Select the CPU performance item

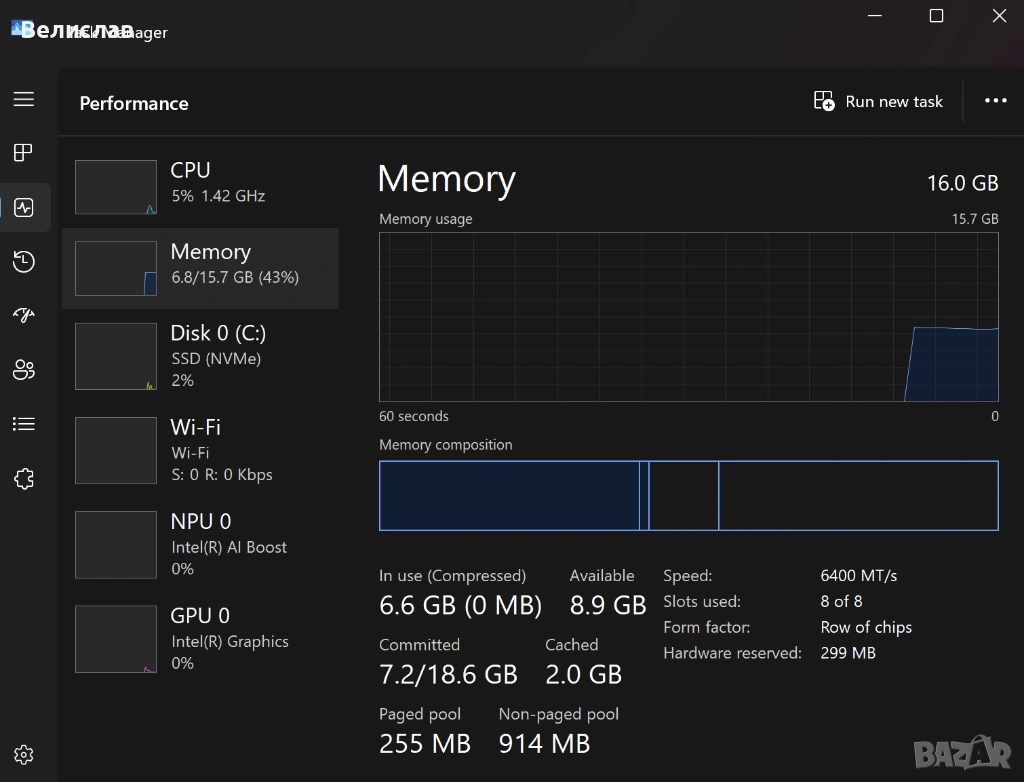click(200, 186)
